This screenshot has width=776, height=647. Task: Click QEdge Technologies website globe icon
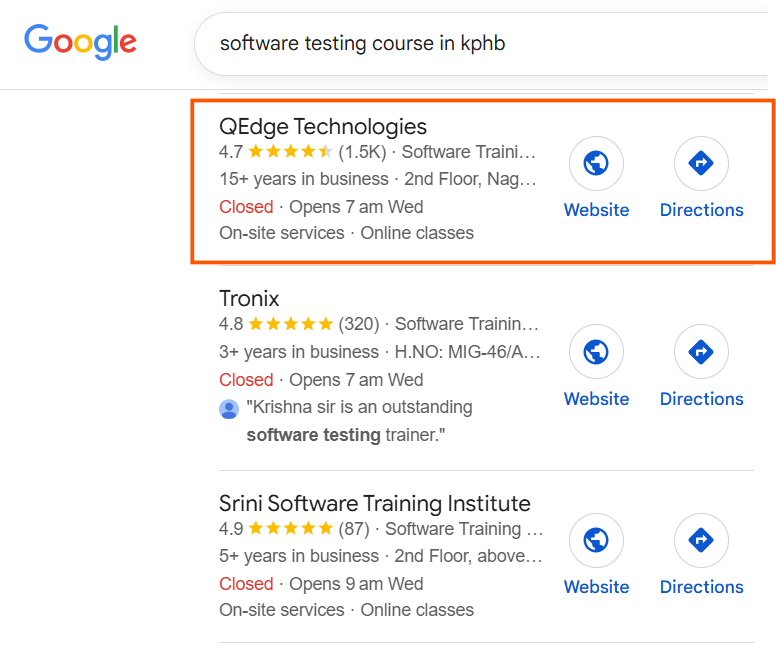tap(596, 163)
